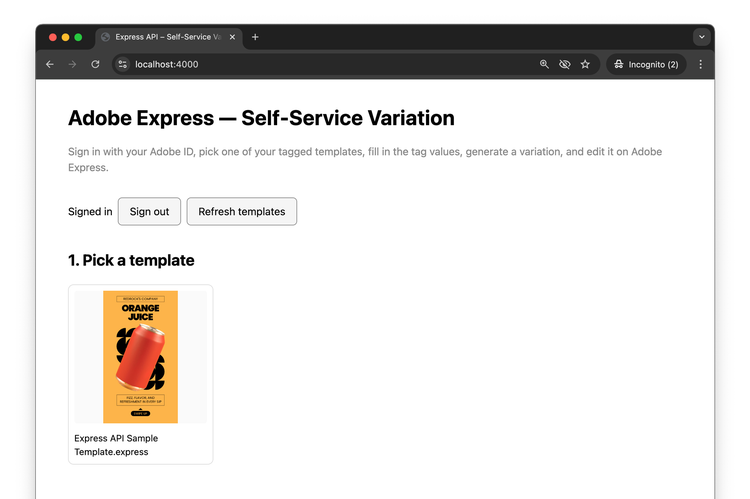The image size is (750, 499).
Task: Click the '1. Pick a template' heading
Action: coord(131,260)
